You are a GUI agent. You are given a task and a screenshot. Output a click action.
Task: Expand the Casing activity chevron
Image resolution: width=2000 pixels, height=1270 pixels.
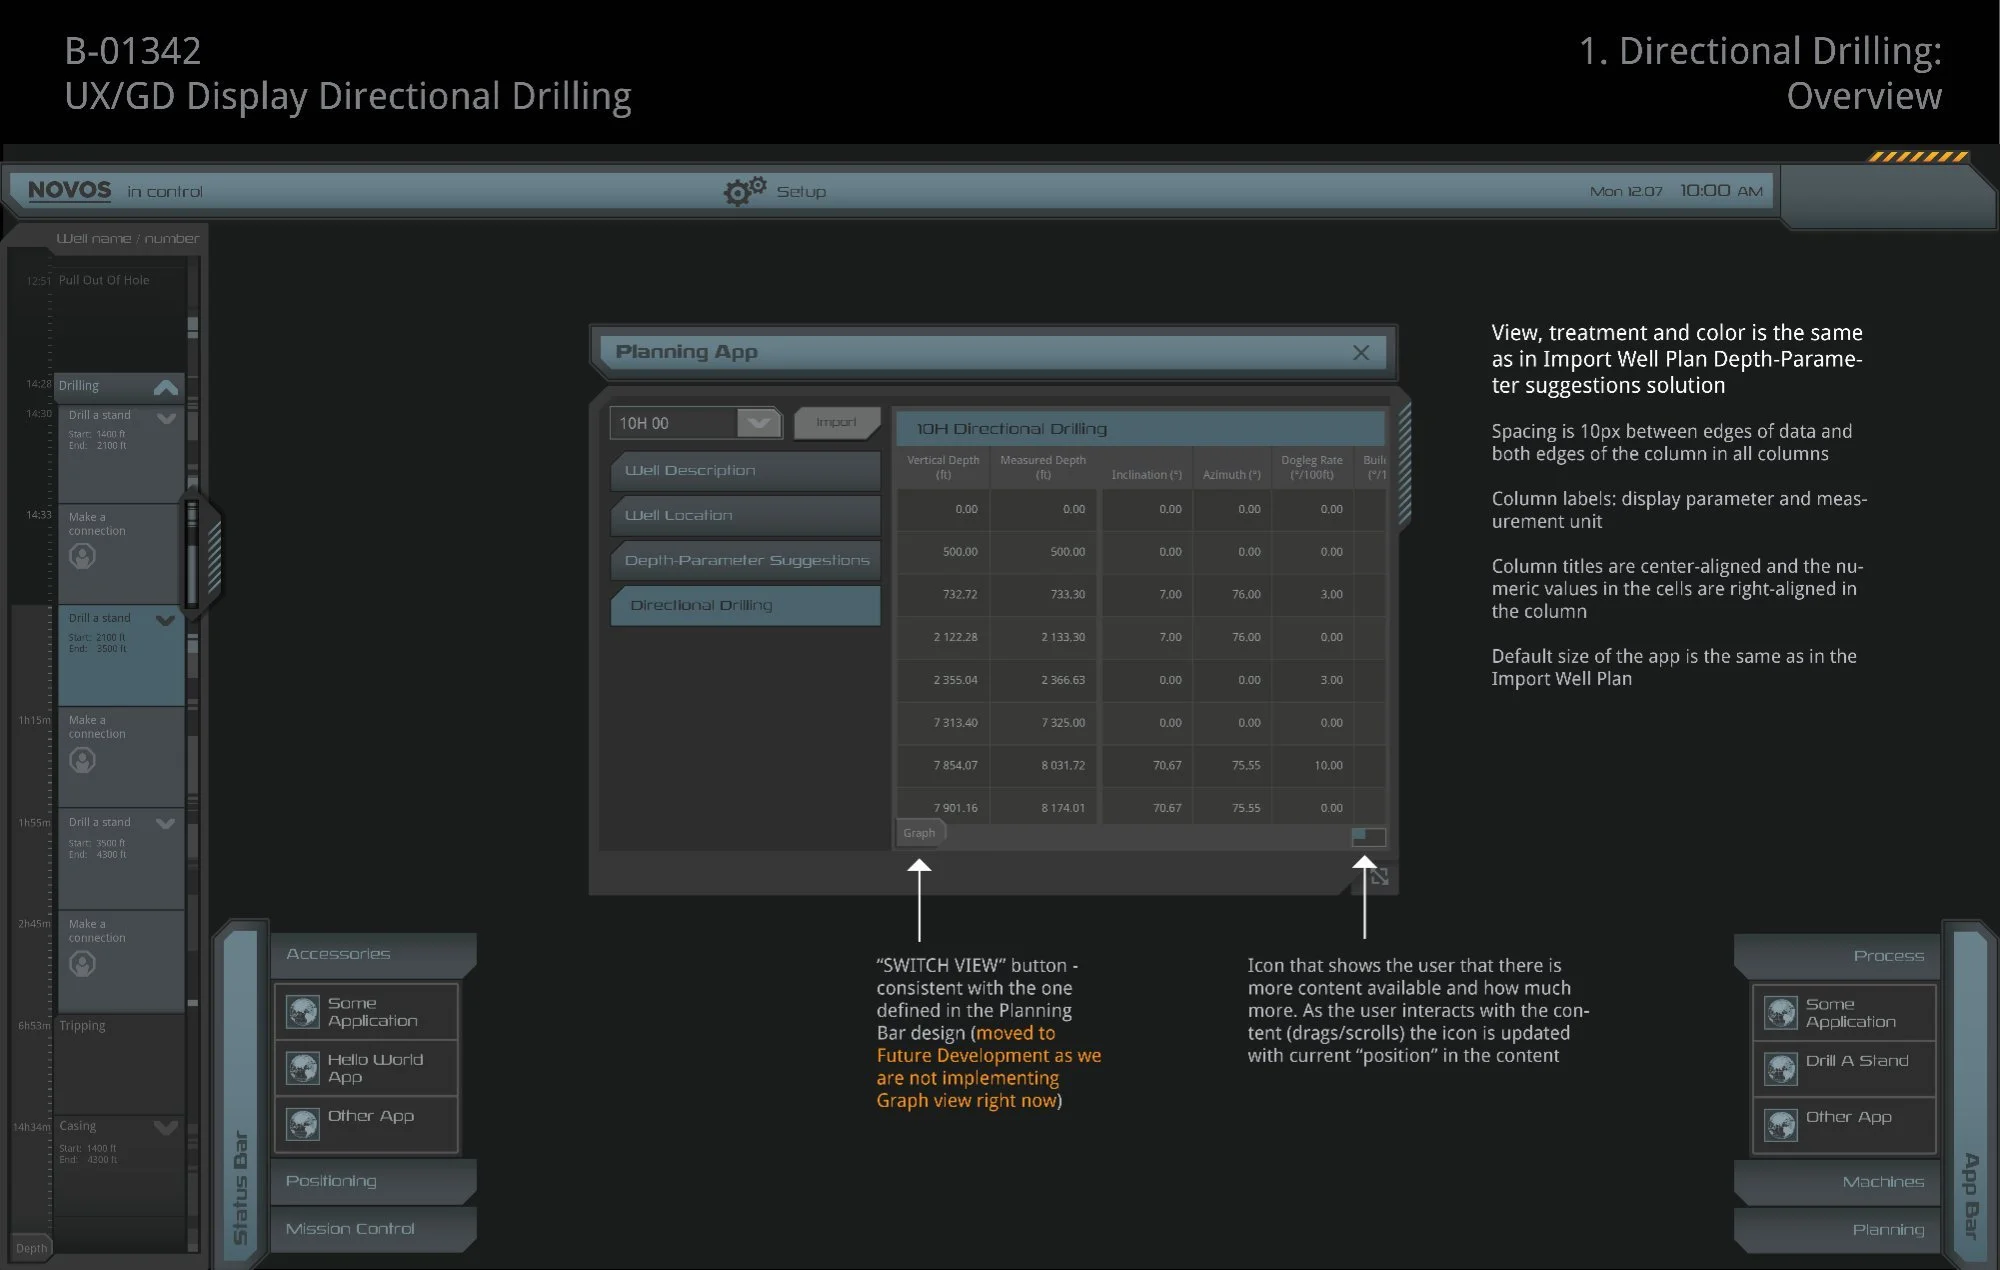[166, 1128]
